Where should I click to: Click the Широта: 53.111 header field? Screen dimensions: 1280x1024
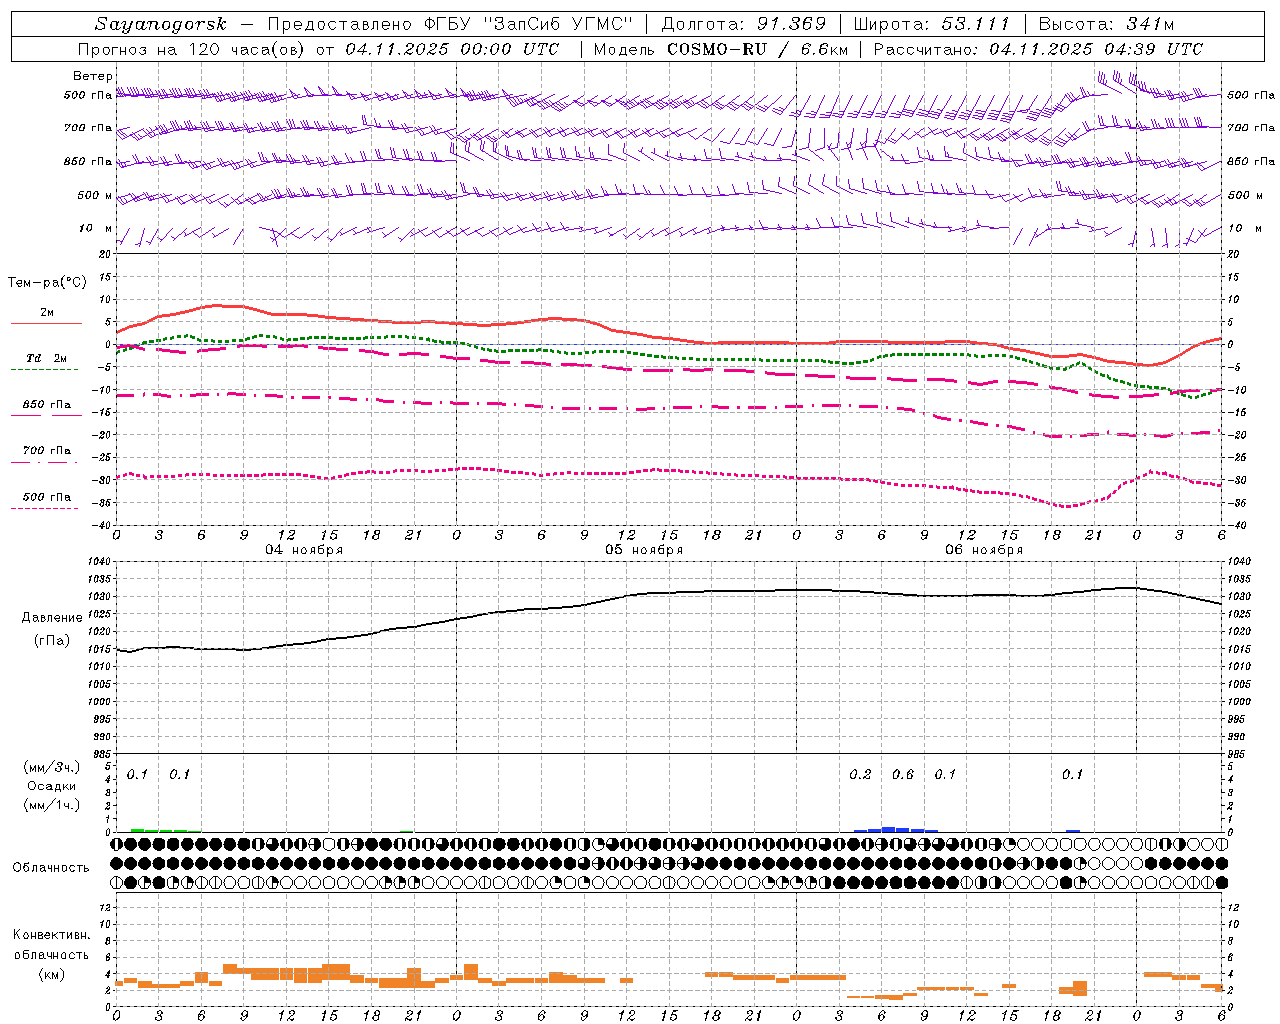pyautogui.click(x=931, y=24)
